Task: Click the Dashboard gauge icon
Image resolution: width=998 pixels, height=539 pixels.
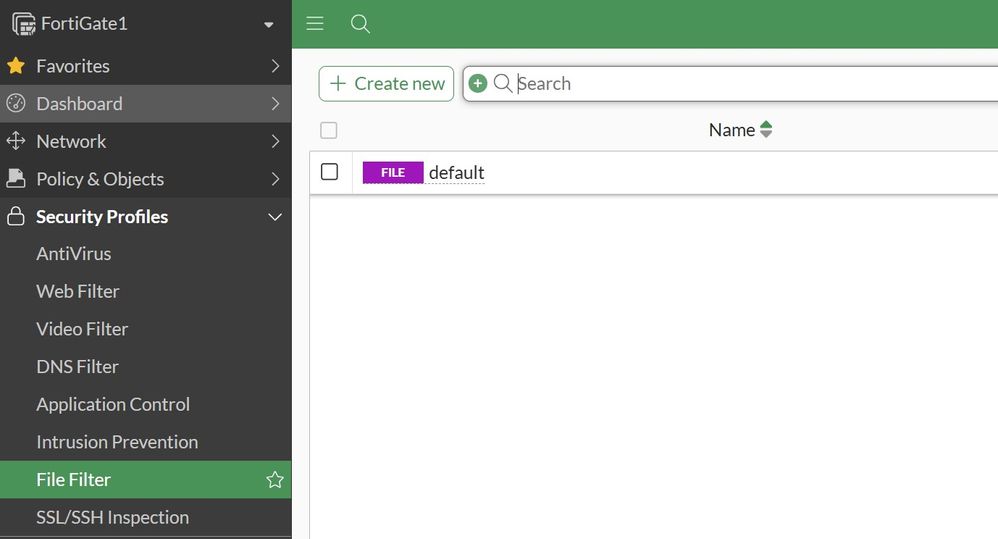Action: coord(15,104)
